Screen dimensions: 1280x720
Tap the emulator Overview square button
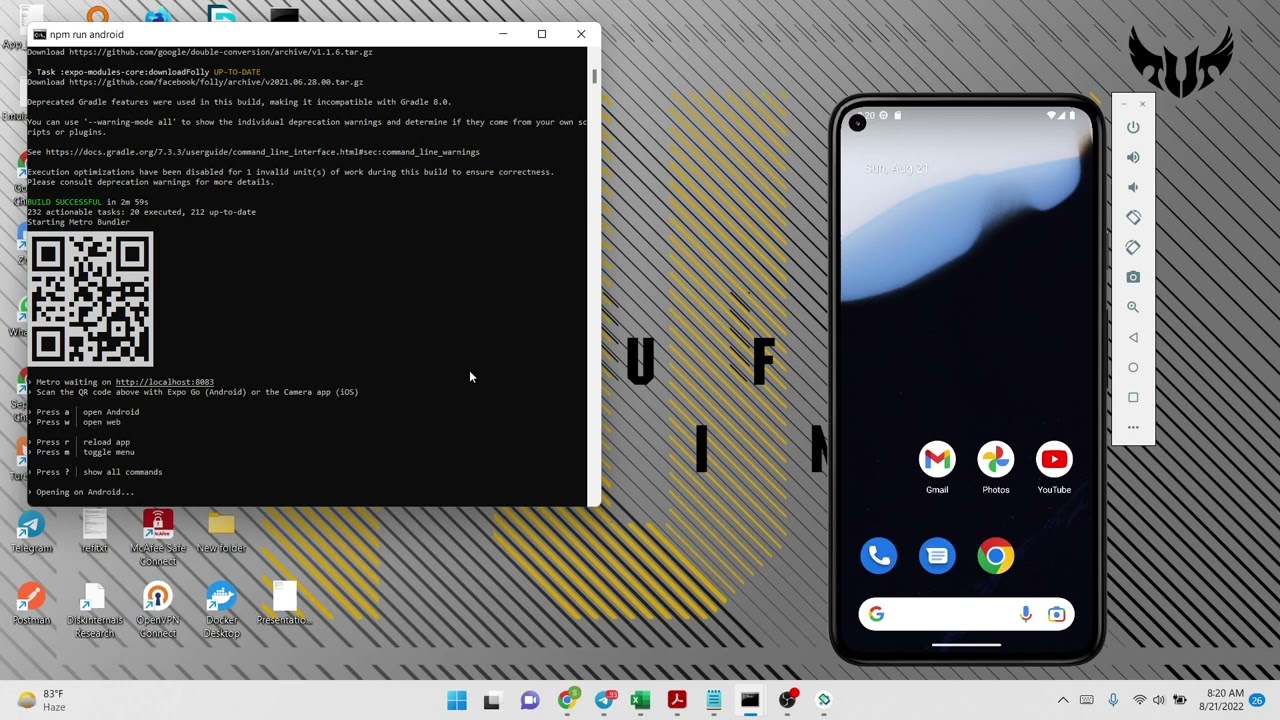click(x=1133, y=397)
